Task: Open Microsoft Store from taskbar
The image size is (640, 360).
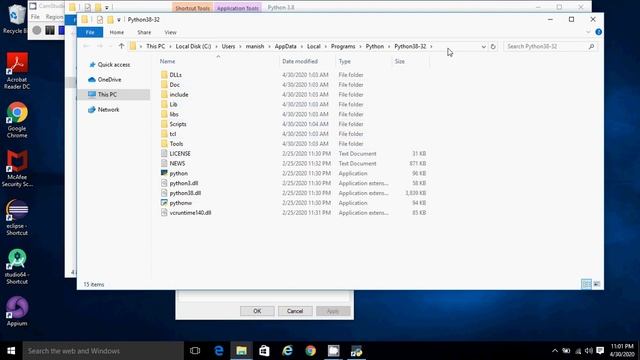Action: 264,351
